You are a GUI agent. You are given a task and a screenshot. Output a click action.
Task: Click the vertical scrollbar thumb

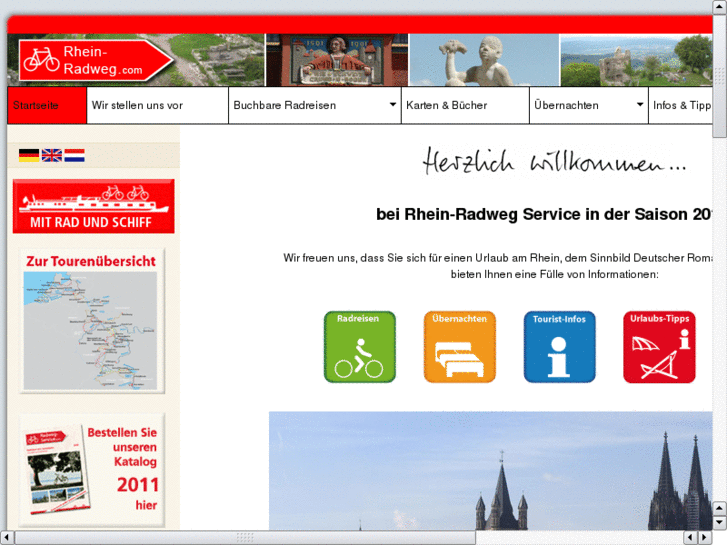coord(720,76)
